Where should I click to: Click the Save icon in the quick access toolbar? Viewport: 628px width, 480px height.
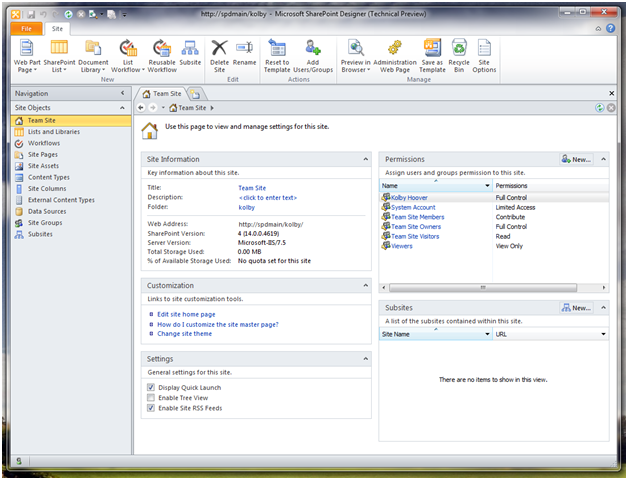click(31, 15)
